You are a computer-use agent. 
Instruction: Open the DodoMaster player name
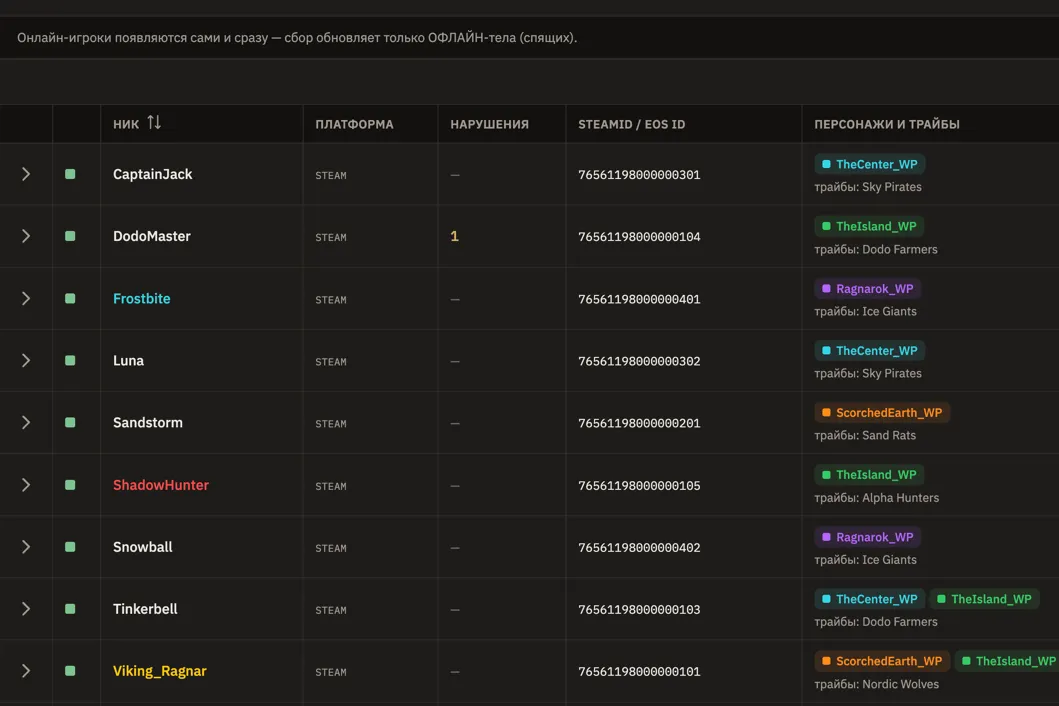point(152,236)
